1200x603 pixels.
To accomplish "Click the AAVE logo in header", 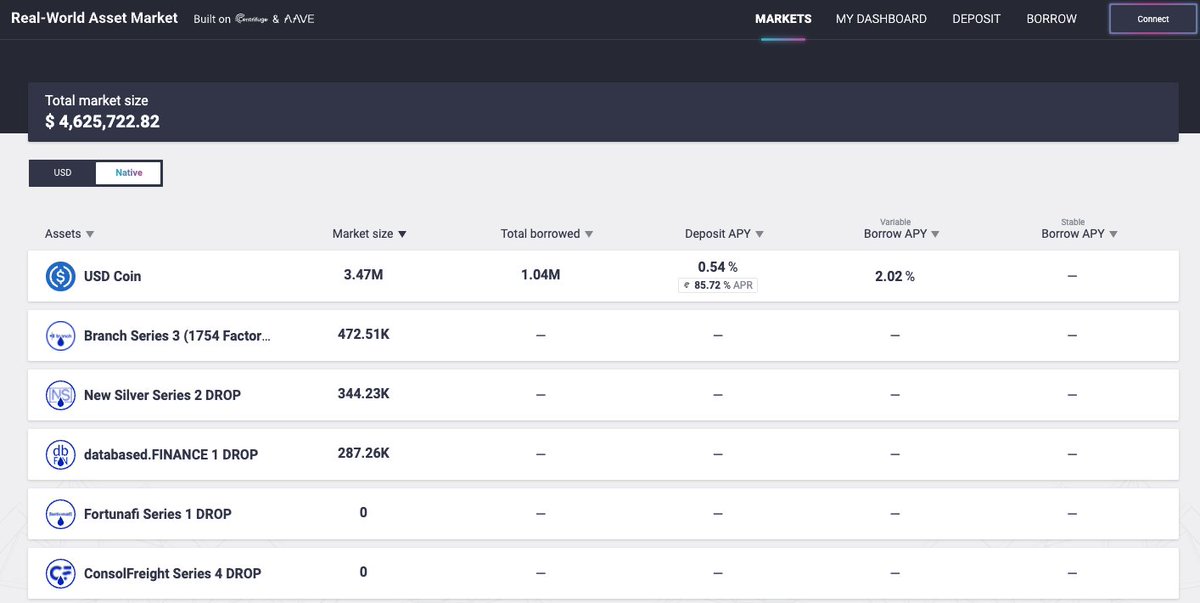I will pyautogui.click(x=298, y=19).
